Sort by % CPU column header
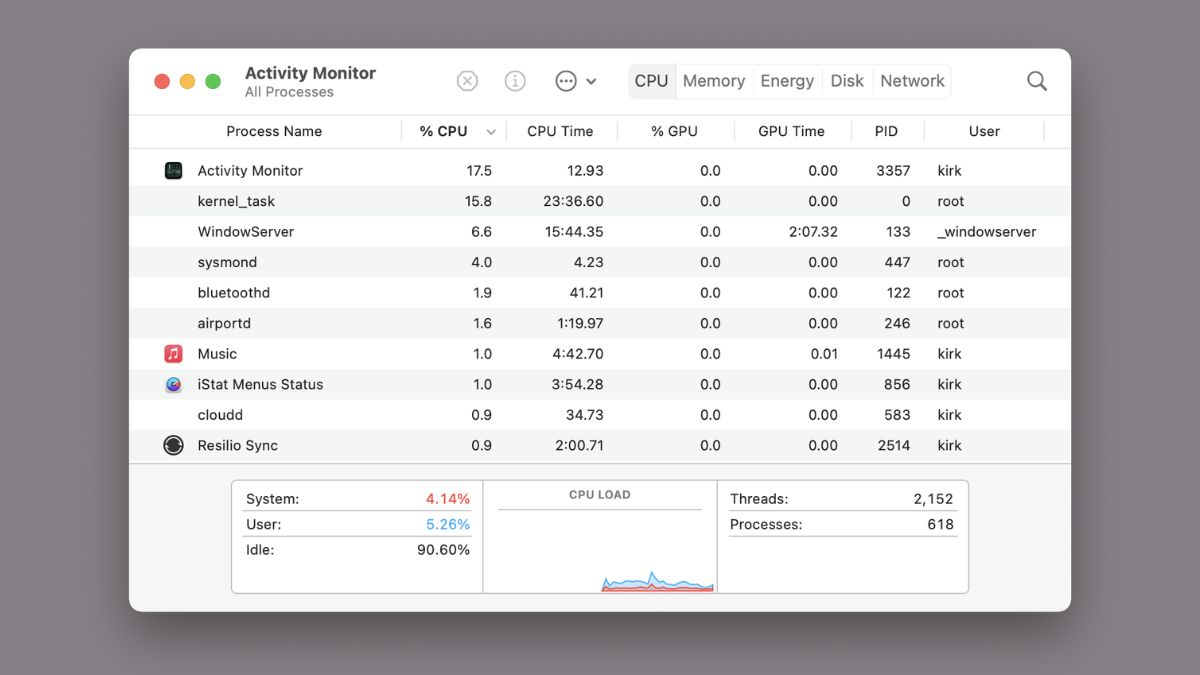Image resolution: width=1200 pixels, height=675 pixels. 443,131
